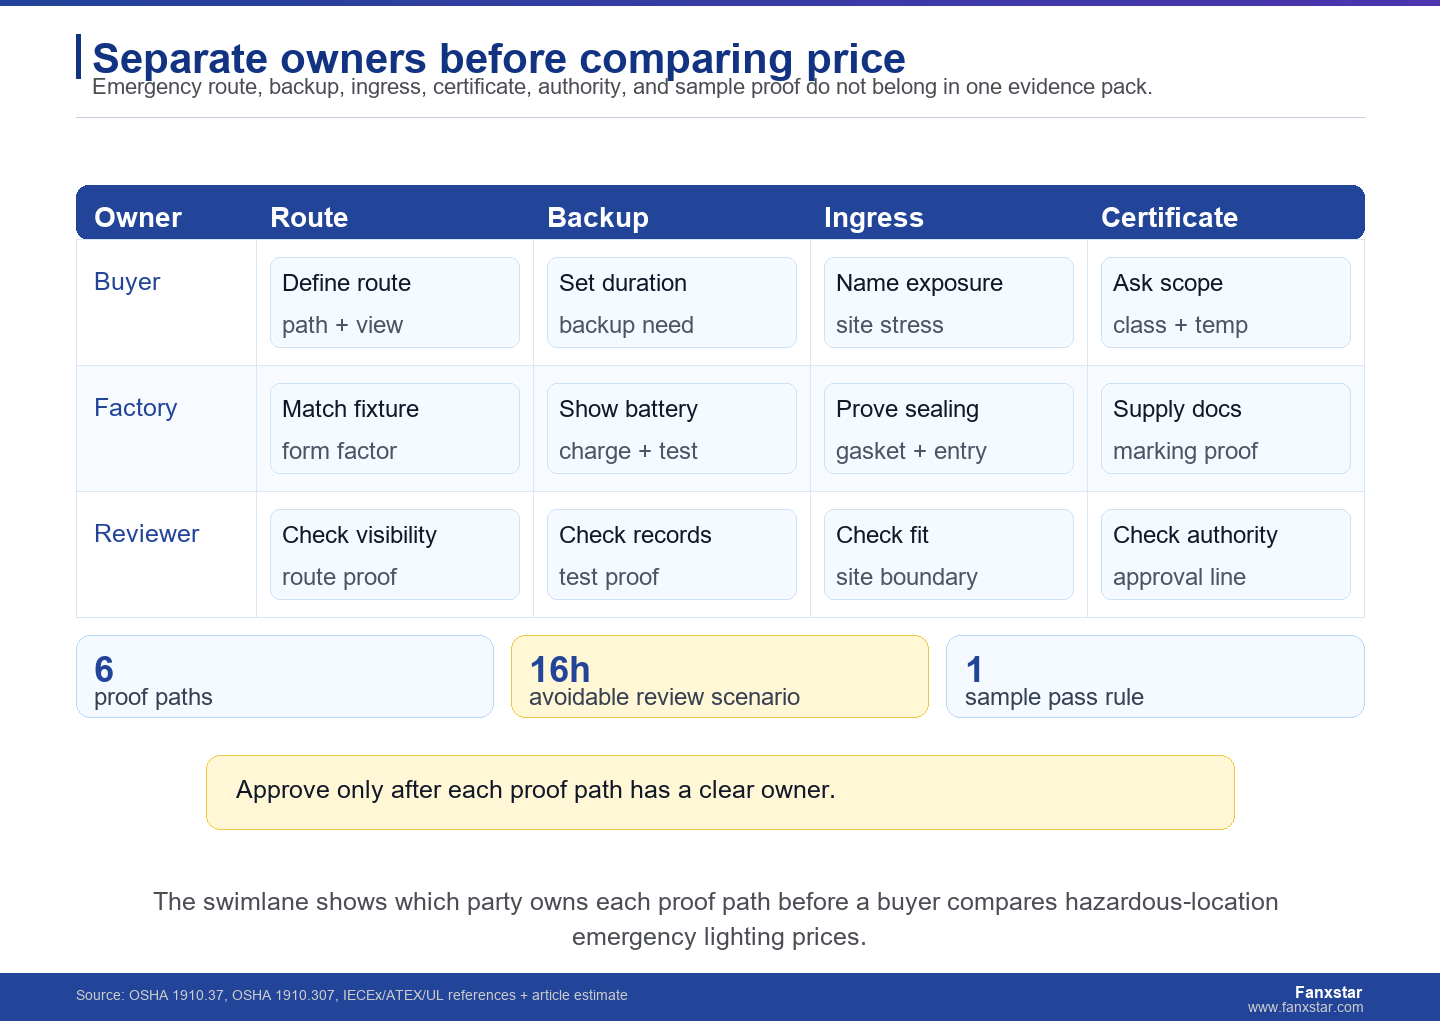Click the 'Fanxstar' brand name in footer
The image size is (1440, 1021).
tap(1328, 992)
